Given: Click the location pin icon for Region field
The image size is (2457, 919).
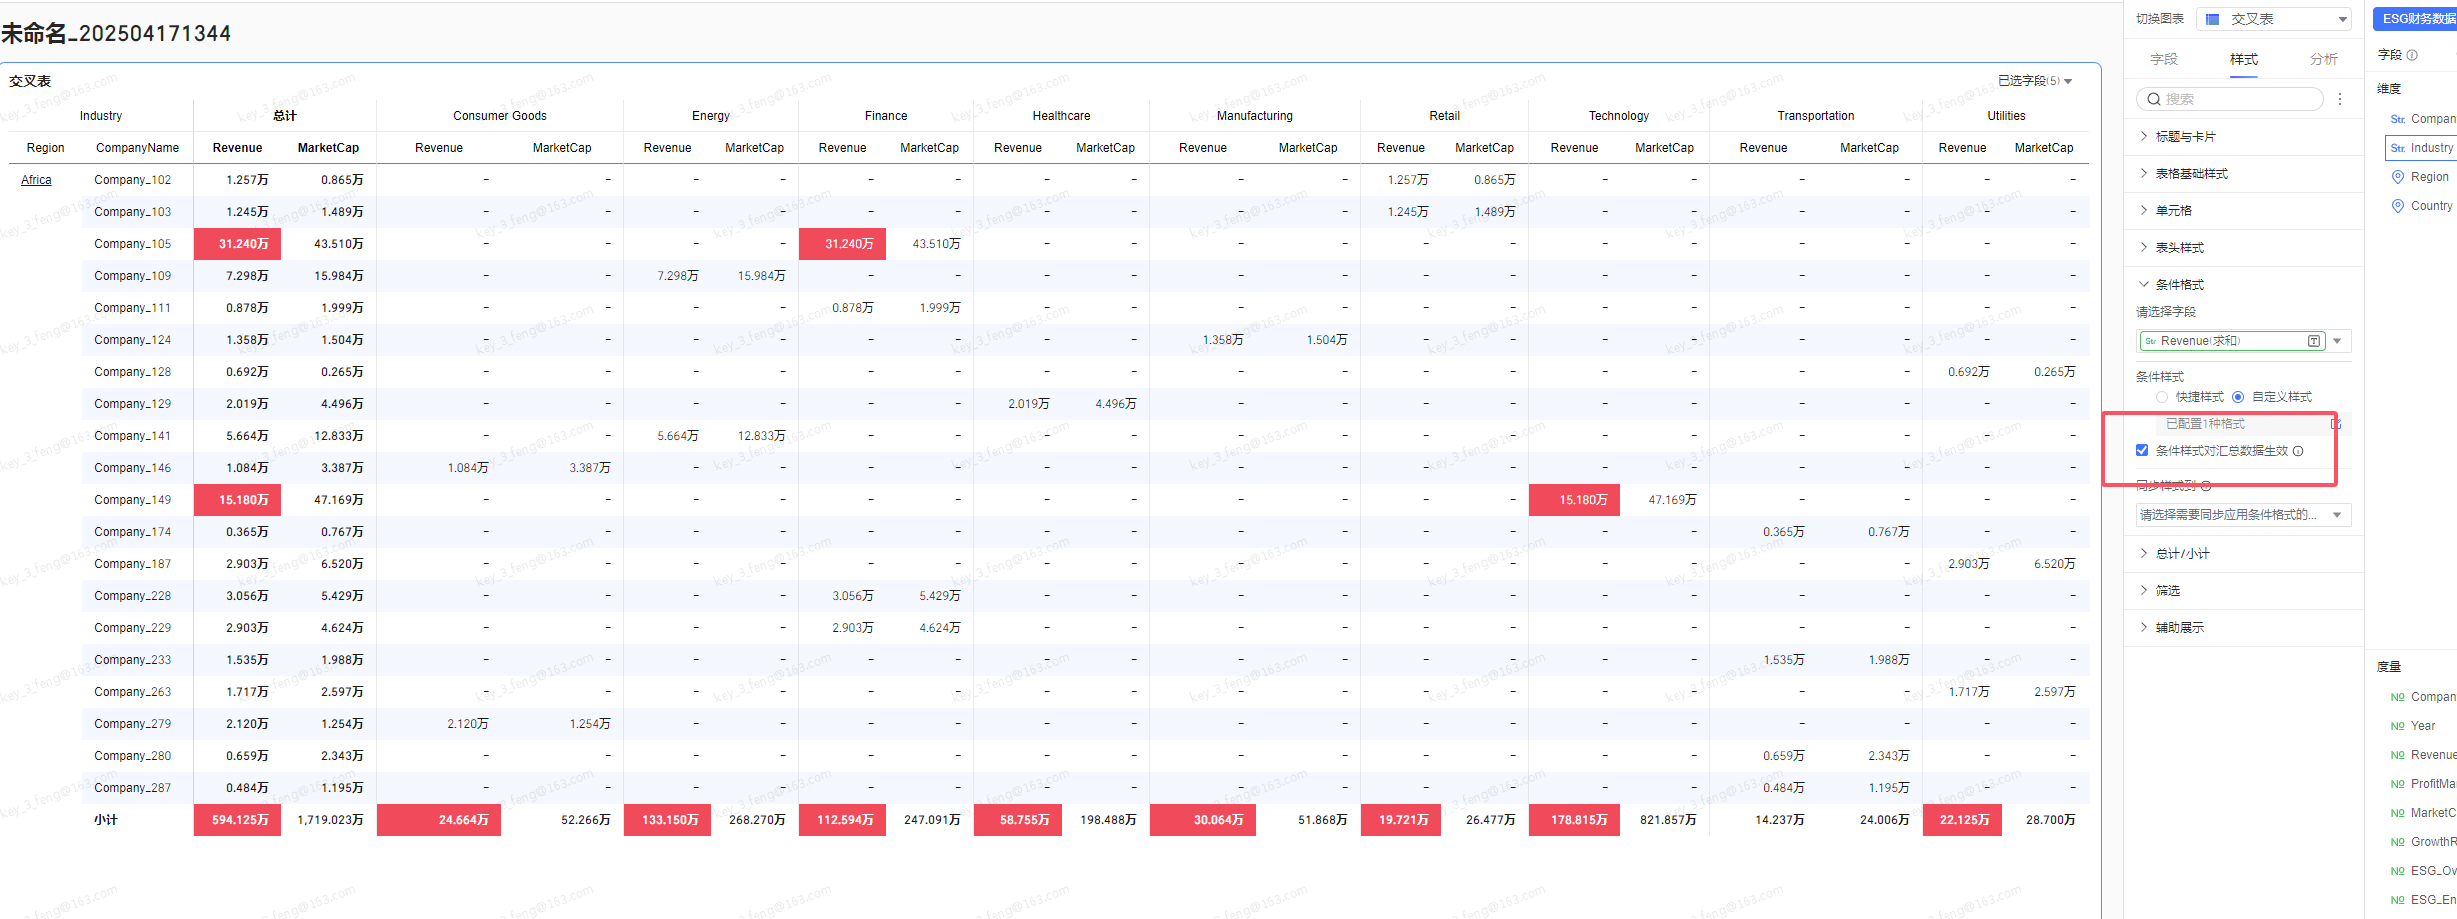Looking at the screenshot, I should (x=2397, y=177).
